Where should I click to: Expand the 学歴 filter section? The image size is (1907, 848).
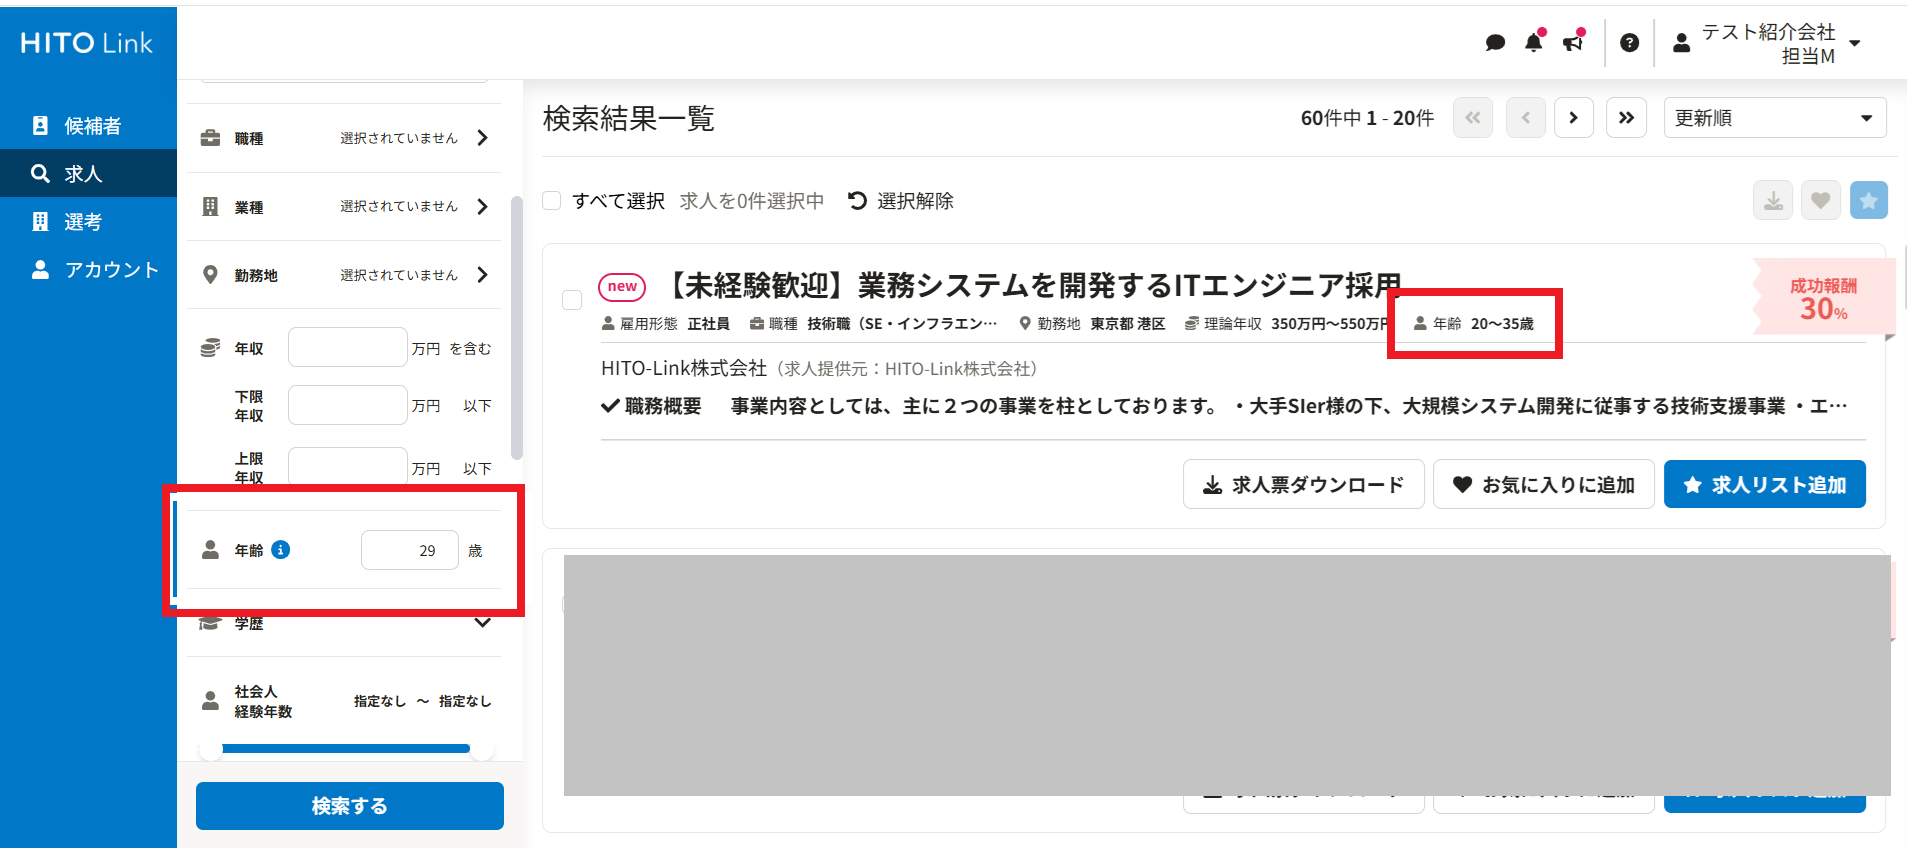click(482, 623)
